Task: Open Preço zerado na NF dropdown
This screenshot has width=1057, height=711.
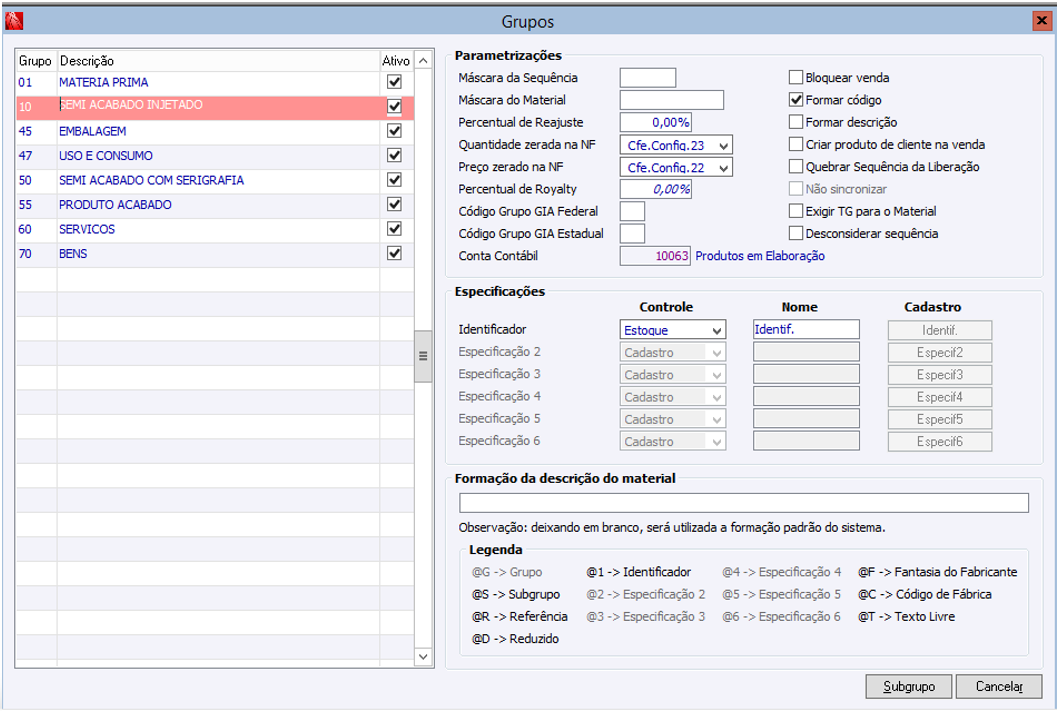Action: point(676,167)
